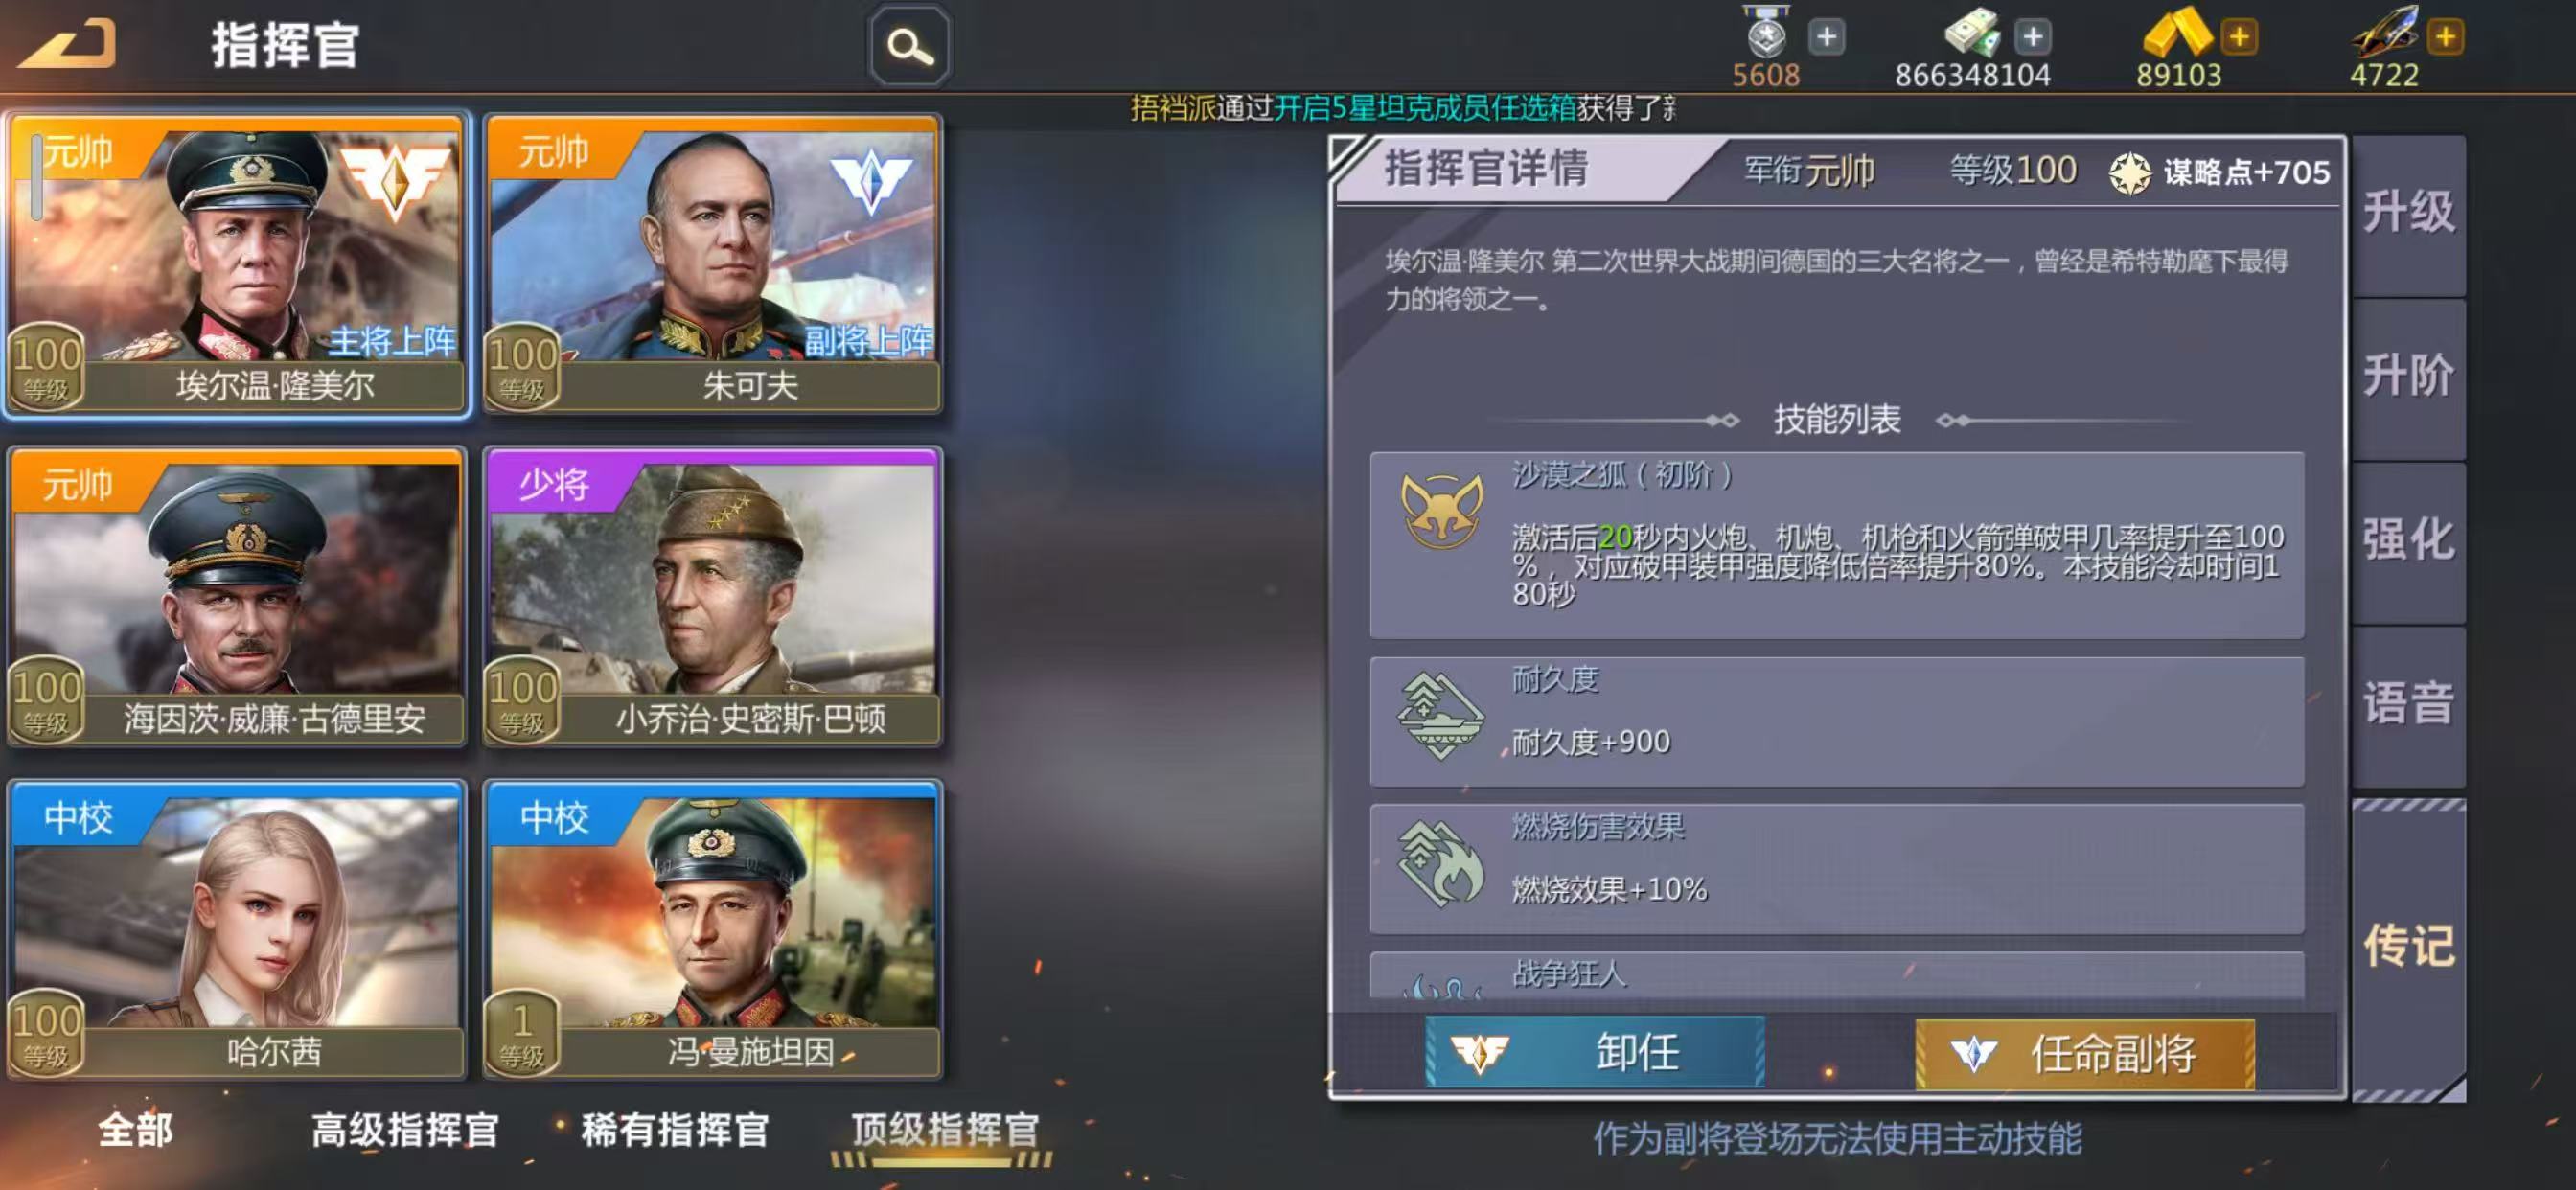Switch to 高级指挥官 tab
Image resolution: width=2576 pixels, height=1190 pixels.
pos(405,1130)
